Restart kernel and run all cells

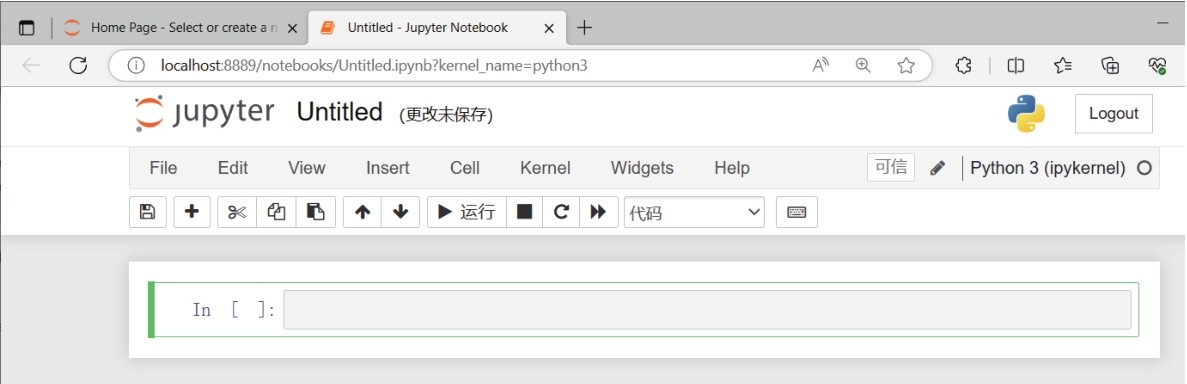(599, 212)
